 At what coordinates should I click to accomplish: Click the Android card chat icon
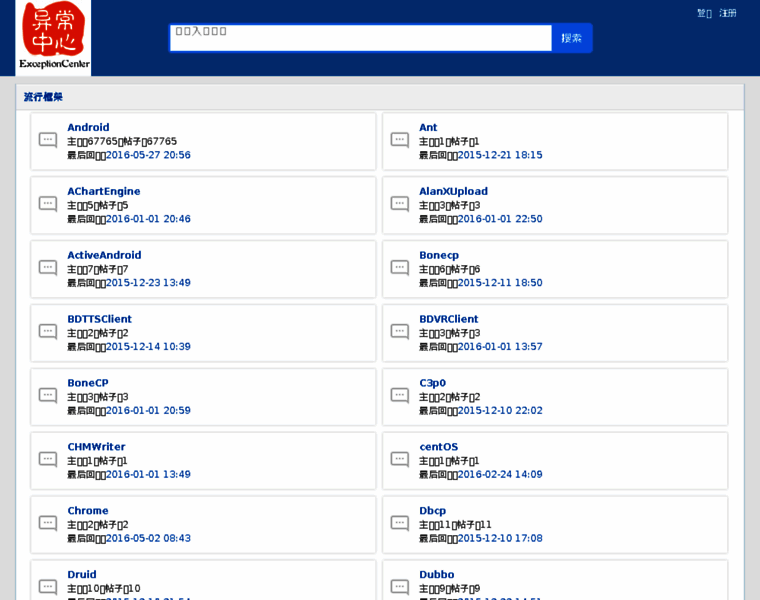click(48, 140)
